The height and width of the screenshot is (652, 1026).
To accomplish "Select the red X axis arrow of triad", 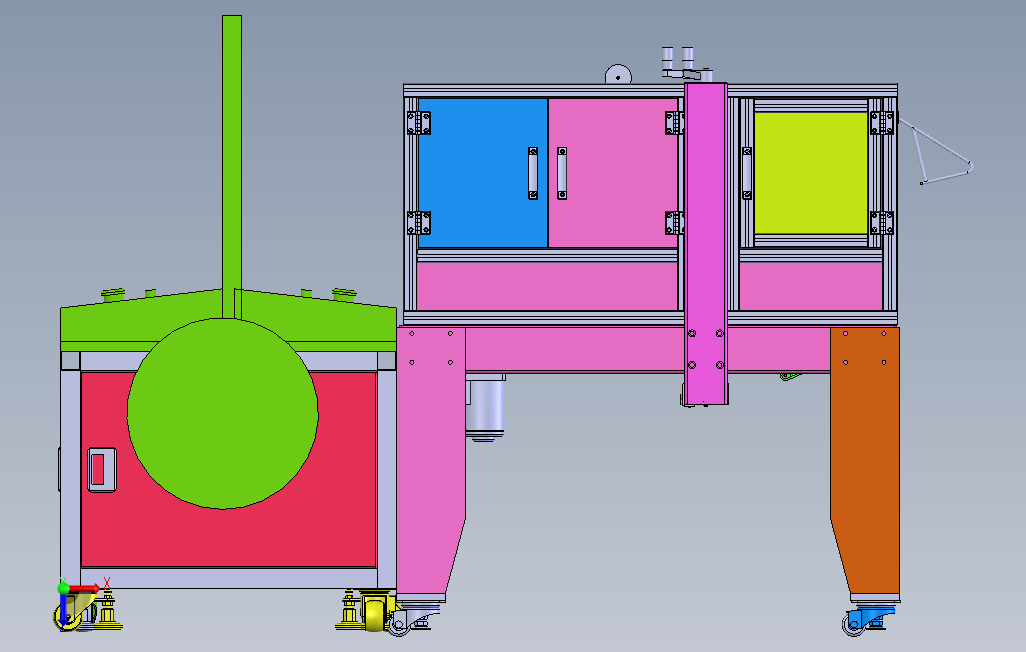I will point(84,589).
